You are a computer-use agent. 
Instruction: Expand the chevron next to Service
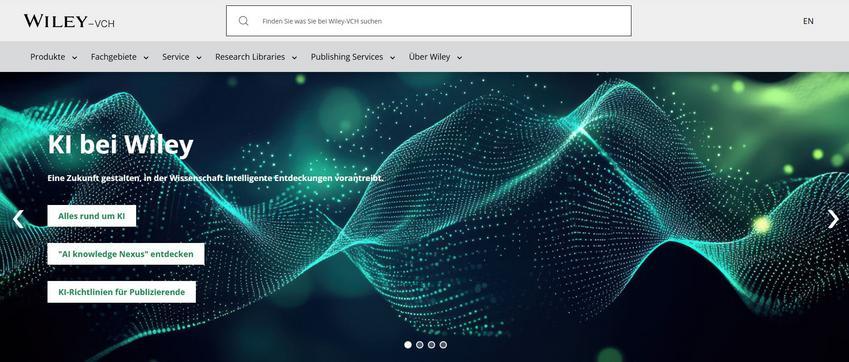(x=199, y=57)
